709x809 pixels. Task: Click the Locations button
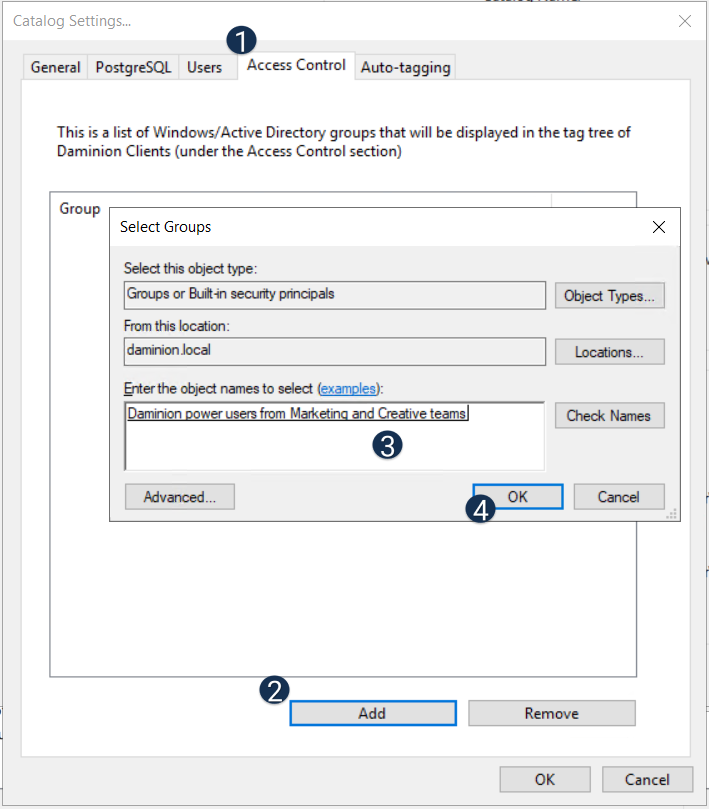(x=609, y=352)
